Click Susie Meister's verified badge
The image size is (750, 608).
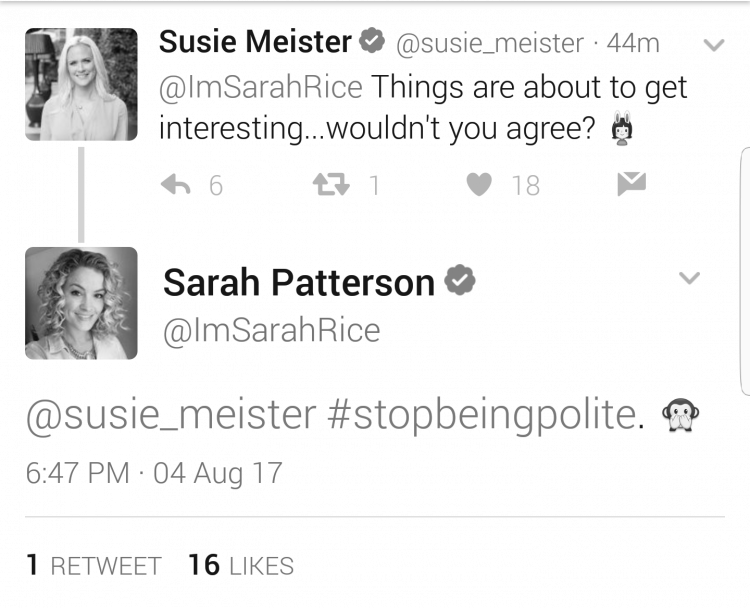[372, 40]
